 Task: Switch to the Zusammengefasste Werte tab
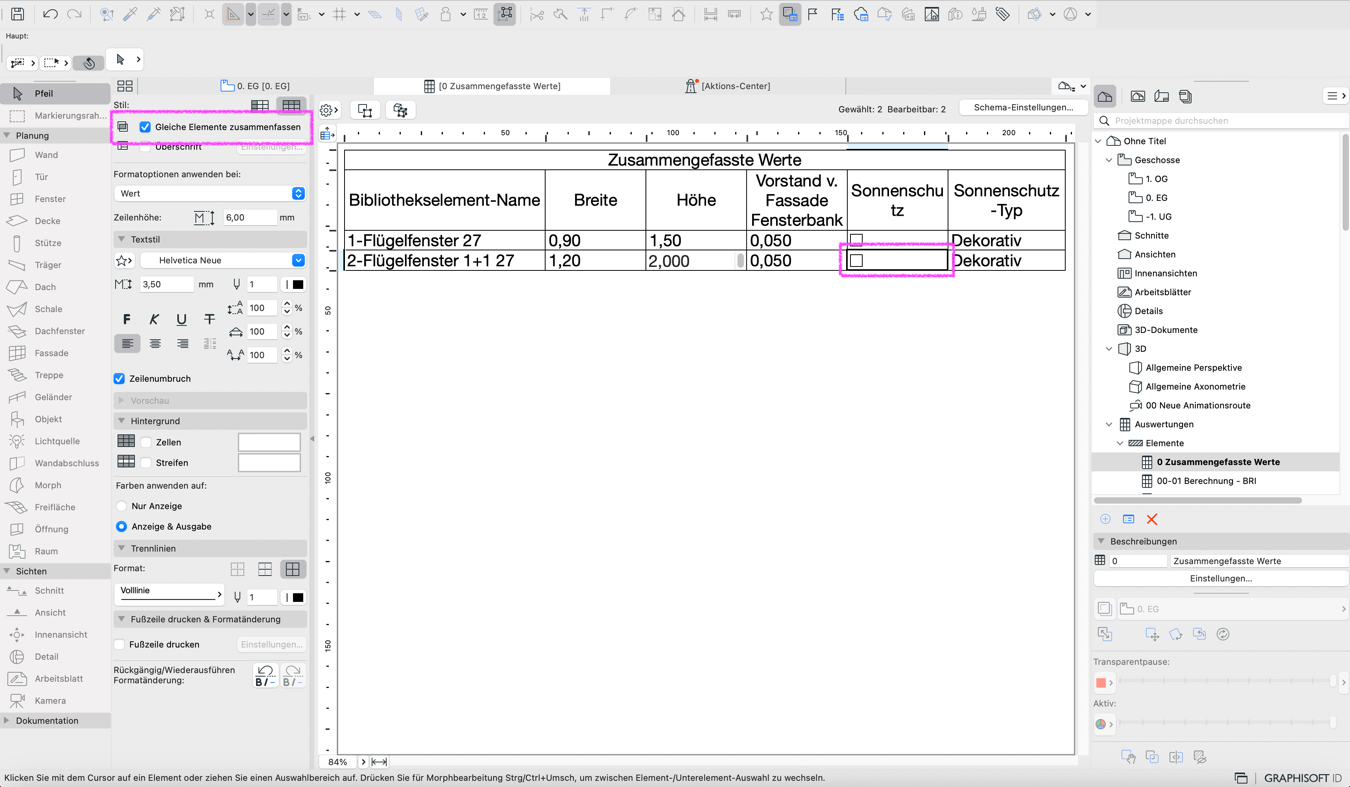coord(491,86)
